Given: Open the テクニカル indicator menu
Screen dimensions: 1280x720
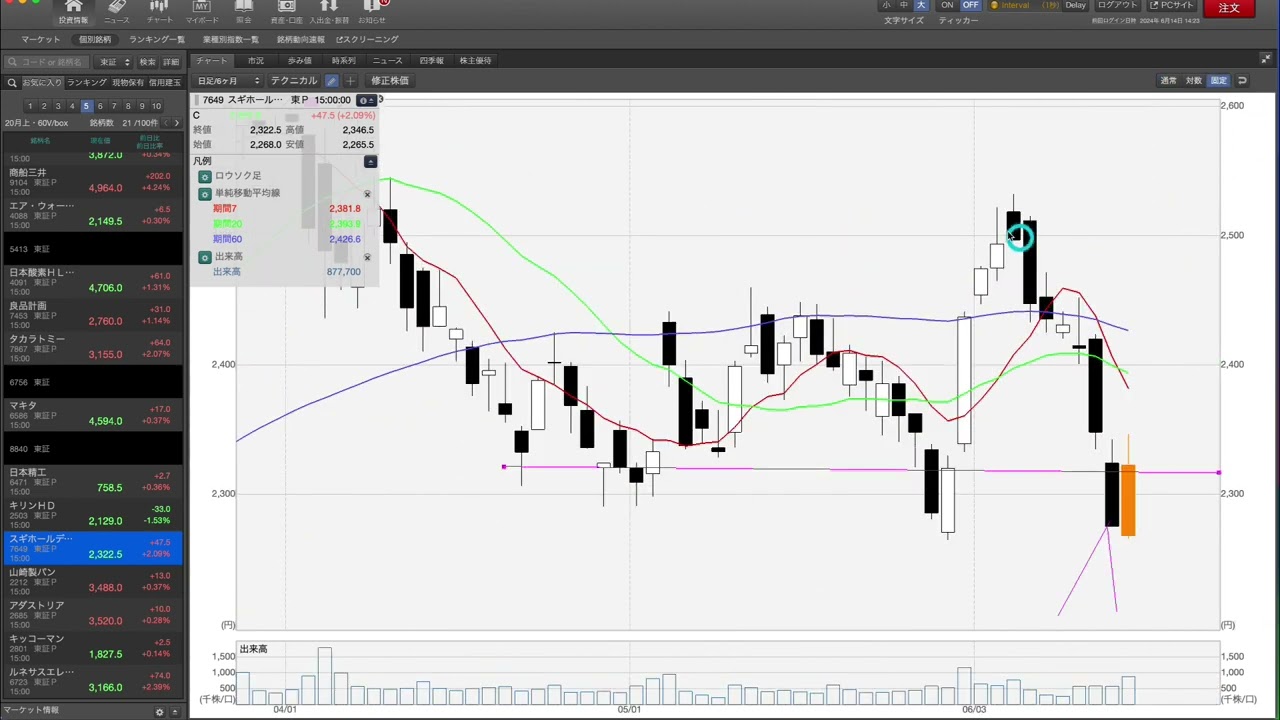Looking at the screenshot, I should pos(294,81).
